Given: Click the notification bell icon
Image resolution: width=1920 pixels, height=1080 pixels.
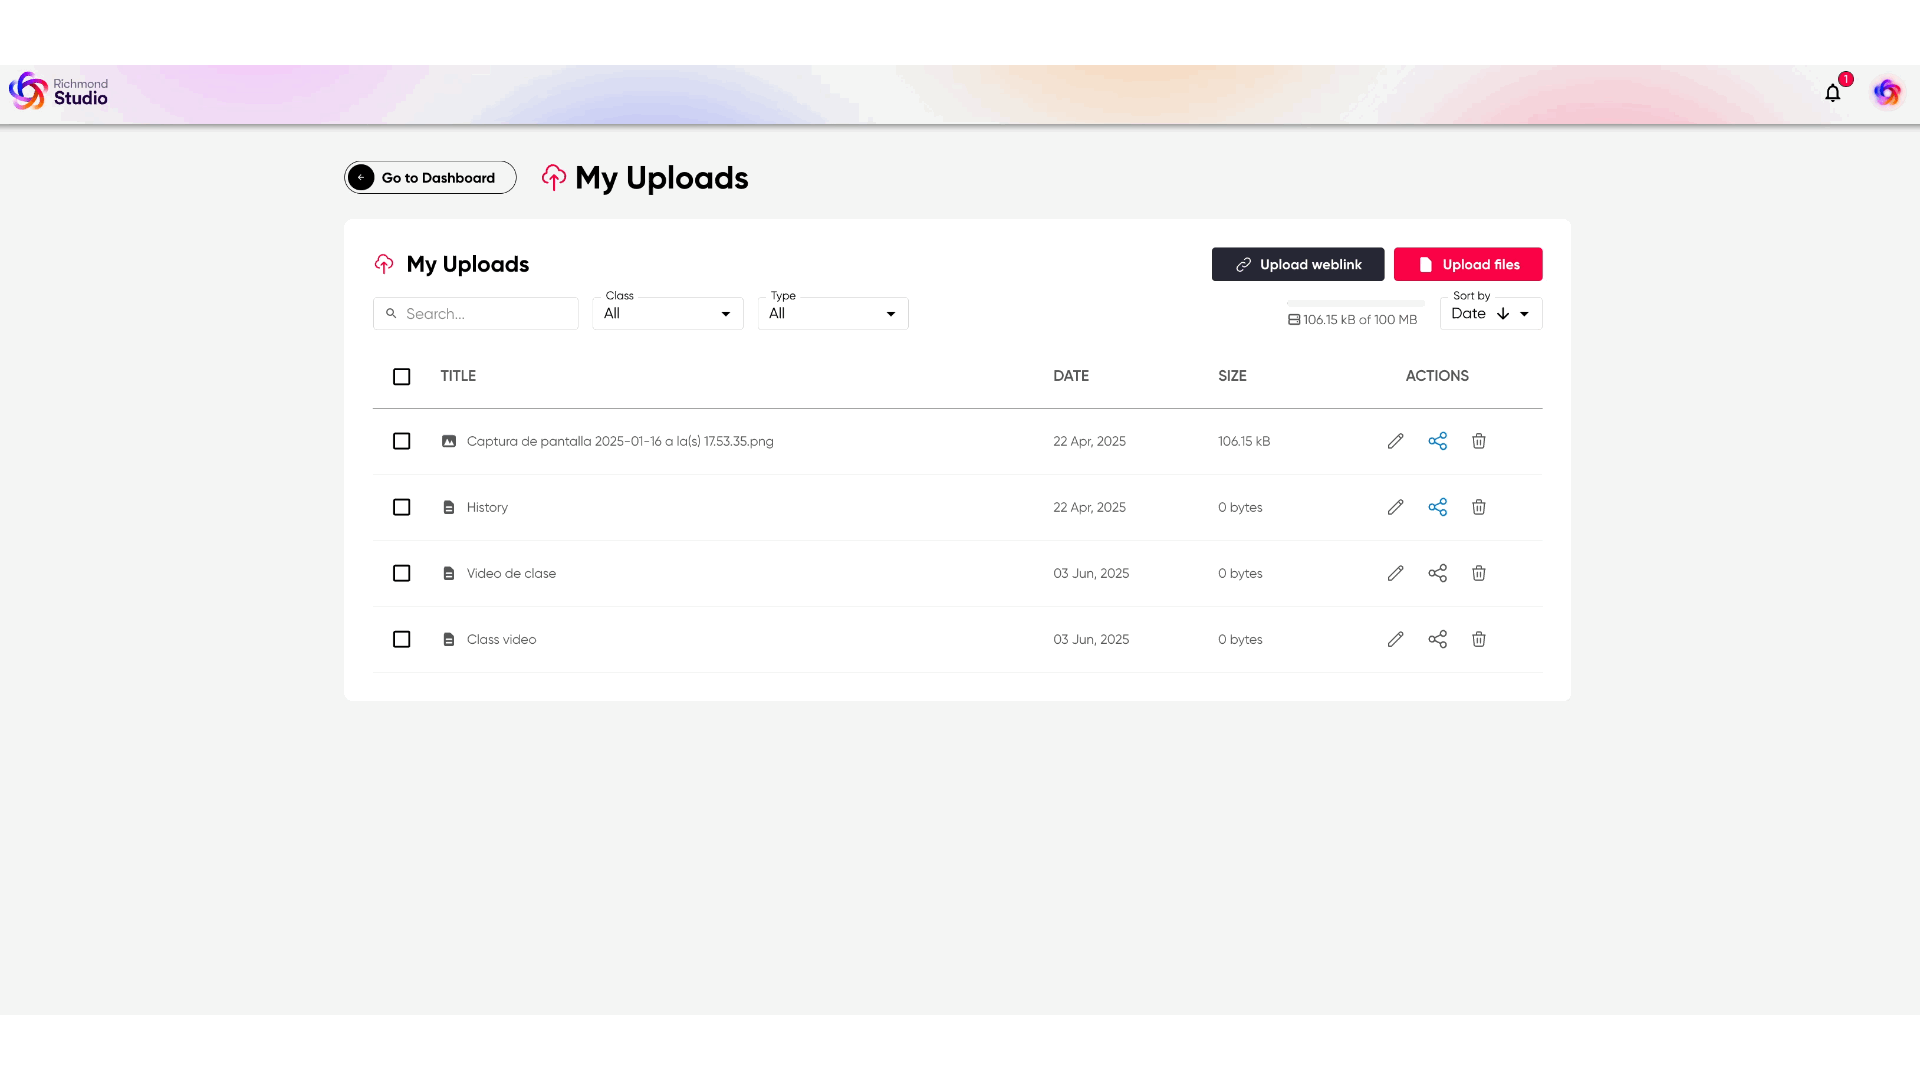Looking at the screenshot, I should click(1832, 93).
